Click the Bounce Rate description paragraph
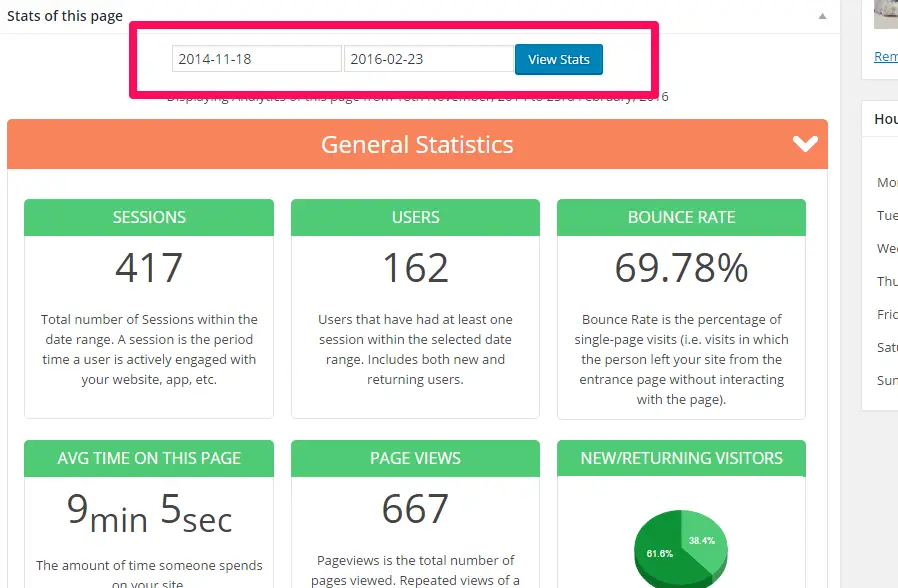Image resolution: width=898 pixels, height=588 pixels. point(681,359)
